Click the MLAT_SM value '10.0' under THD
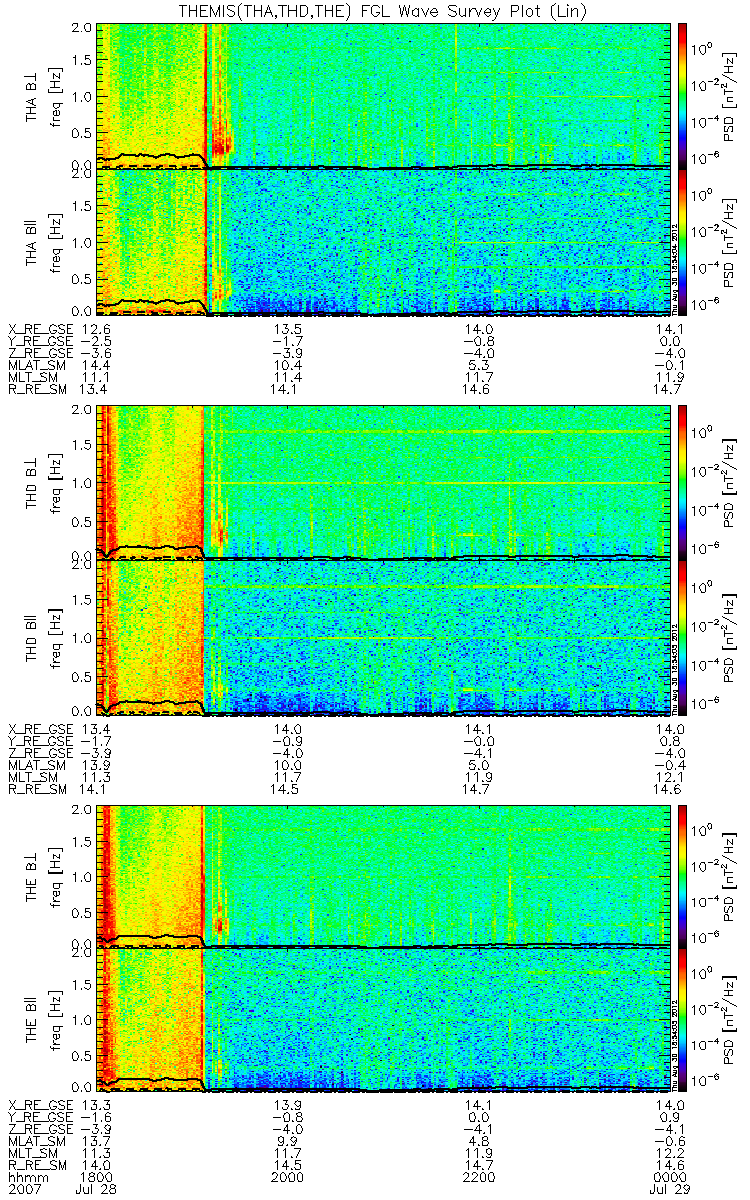The height and width of the screenshot is (1200, 750). coord(286,765)
